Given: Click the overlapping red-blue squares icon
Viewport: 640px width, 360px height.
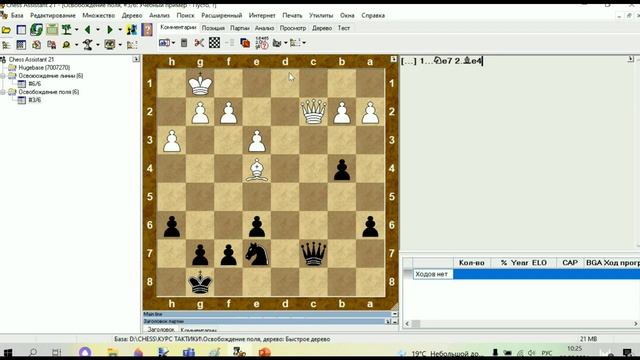Looking at the screenshot, I should click(x=245, y=42).
